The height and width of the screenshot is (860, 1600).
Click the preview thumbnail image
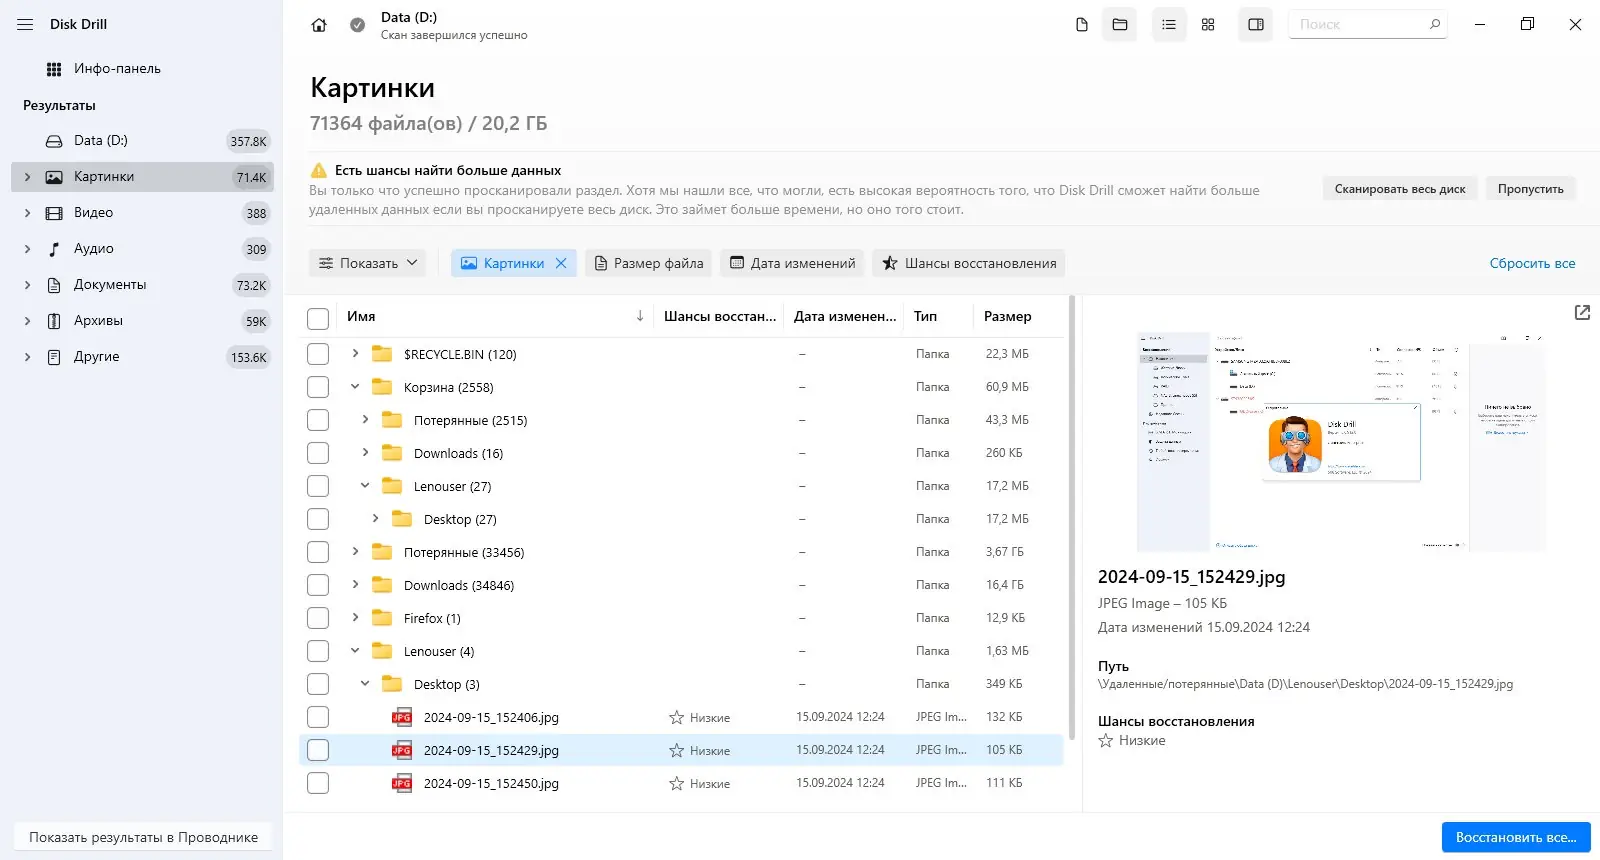tap(1341, 442)
